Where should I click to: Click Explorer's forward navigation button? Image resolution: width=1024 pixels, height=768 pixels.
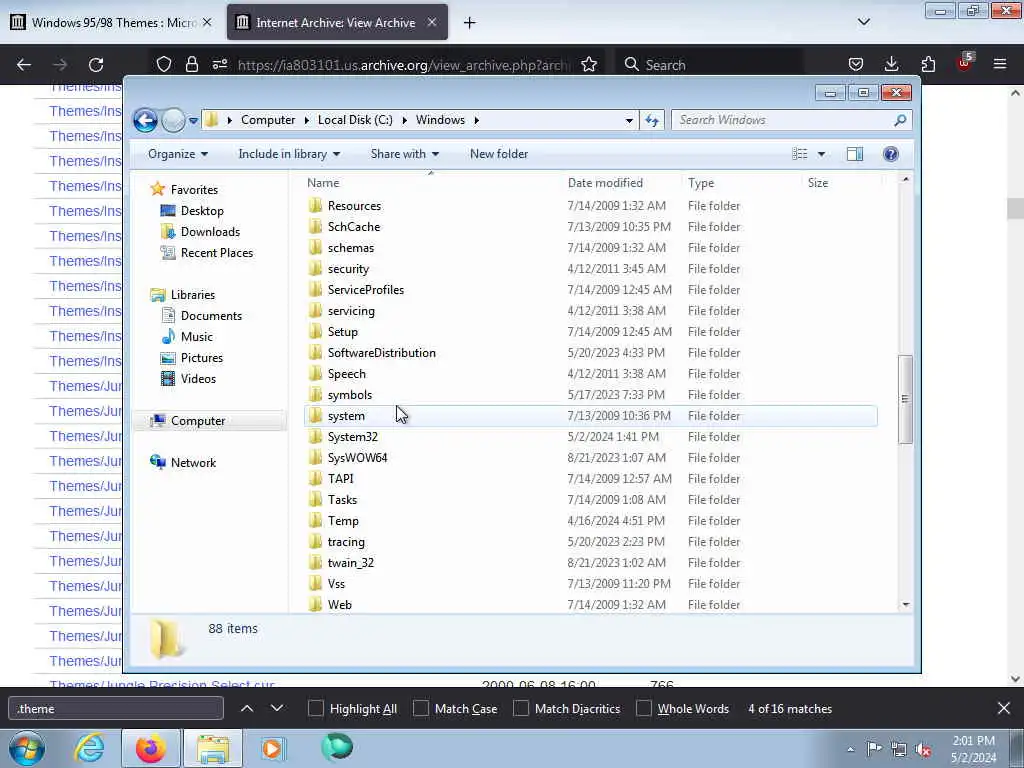pyautogui.click(x=173, y=120)
